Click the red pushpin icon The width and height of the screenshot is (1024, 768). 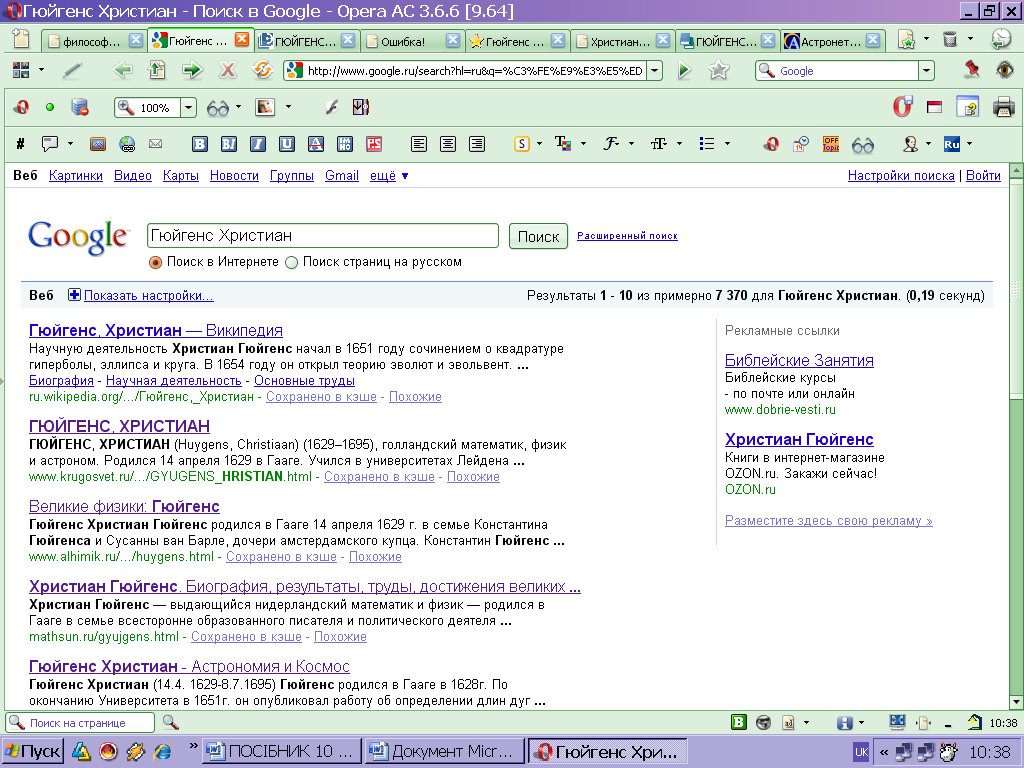[972, 69]
